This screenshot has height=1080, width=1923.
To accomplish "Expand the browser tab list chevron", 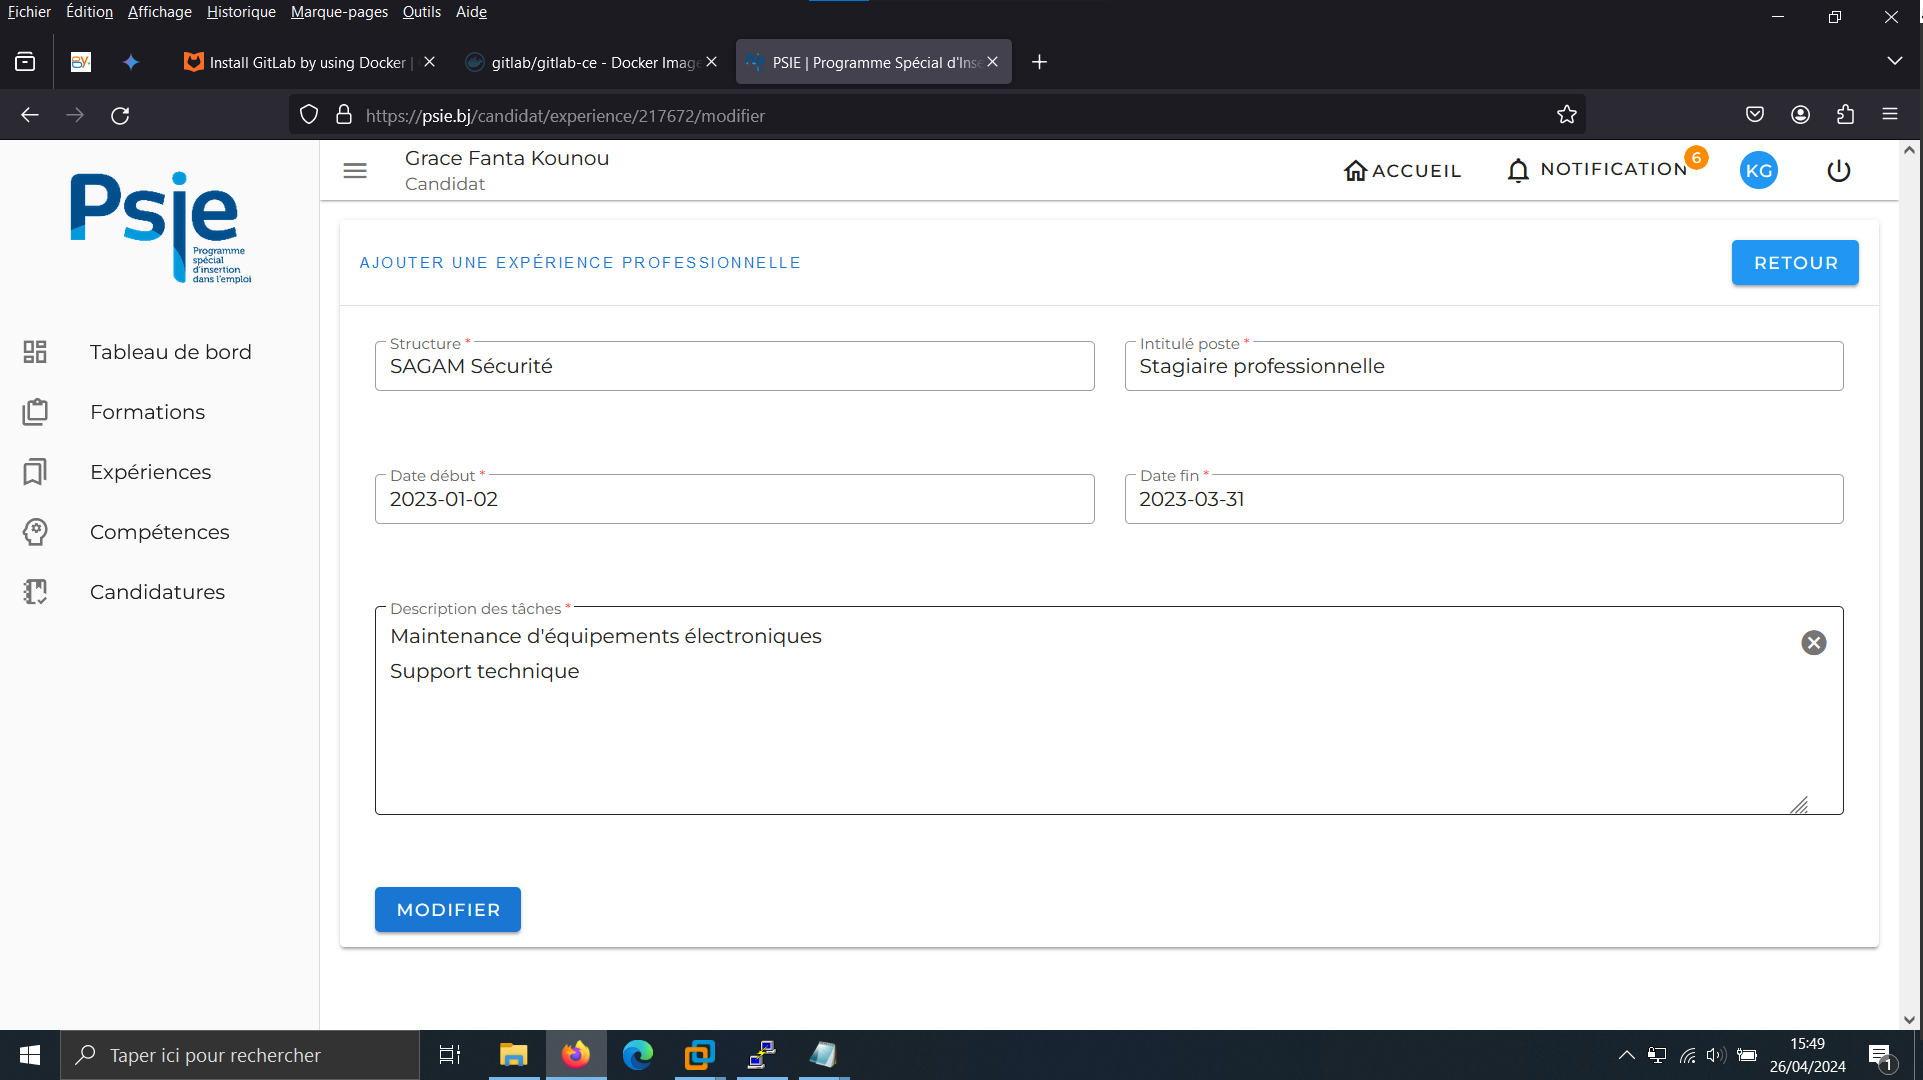I will pyautogui.click(x=1894, y=62).
